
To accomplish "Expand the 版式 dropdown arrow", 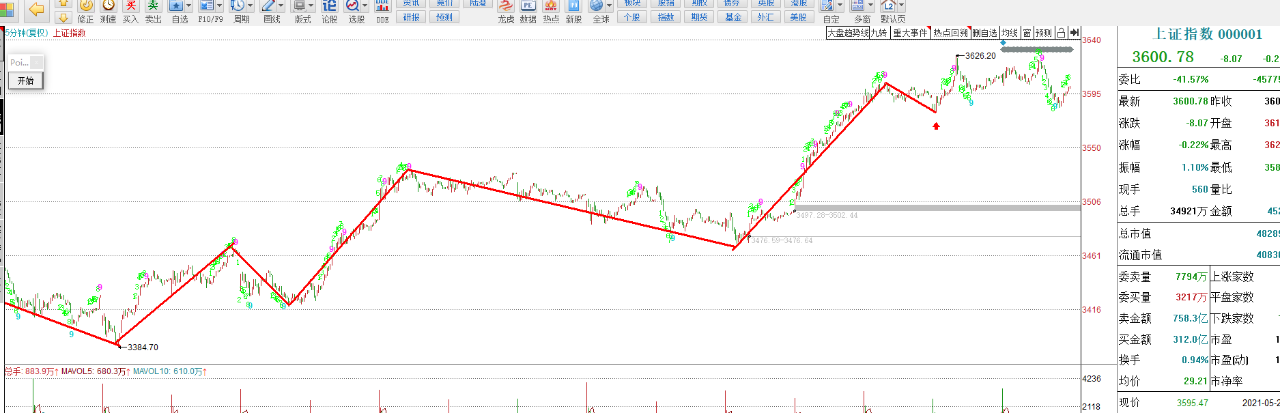I will point(312,5).
